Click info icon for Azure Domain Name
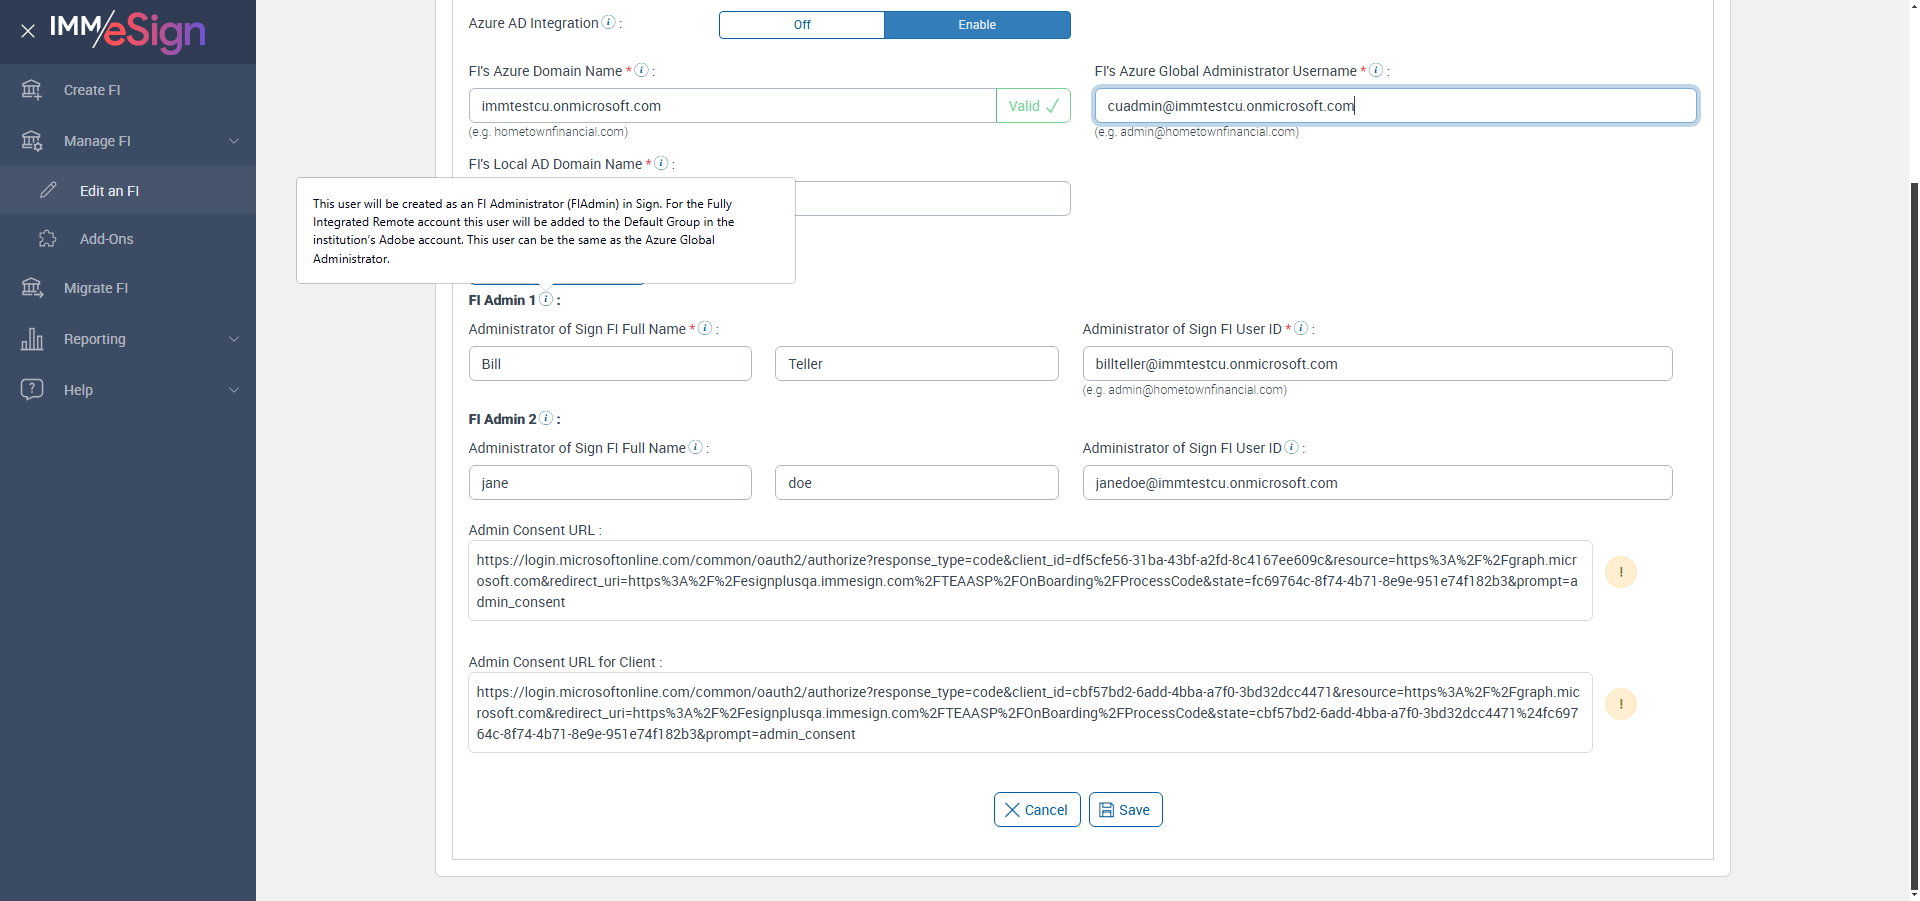This screenshot has width=1920, height=901. 642,71
